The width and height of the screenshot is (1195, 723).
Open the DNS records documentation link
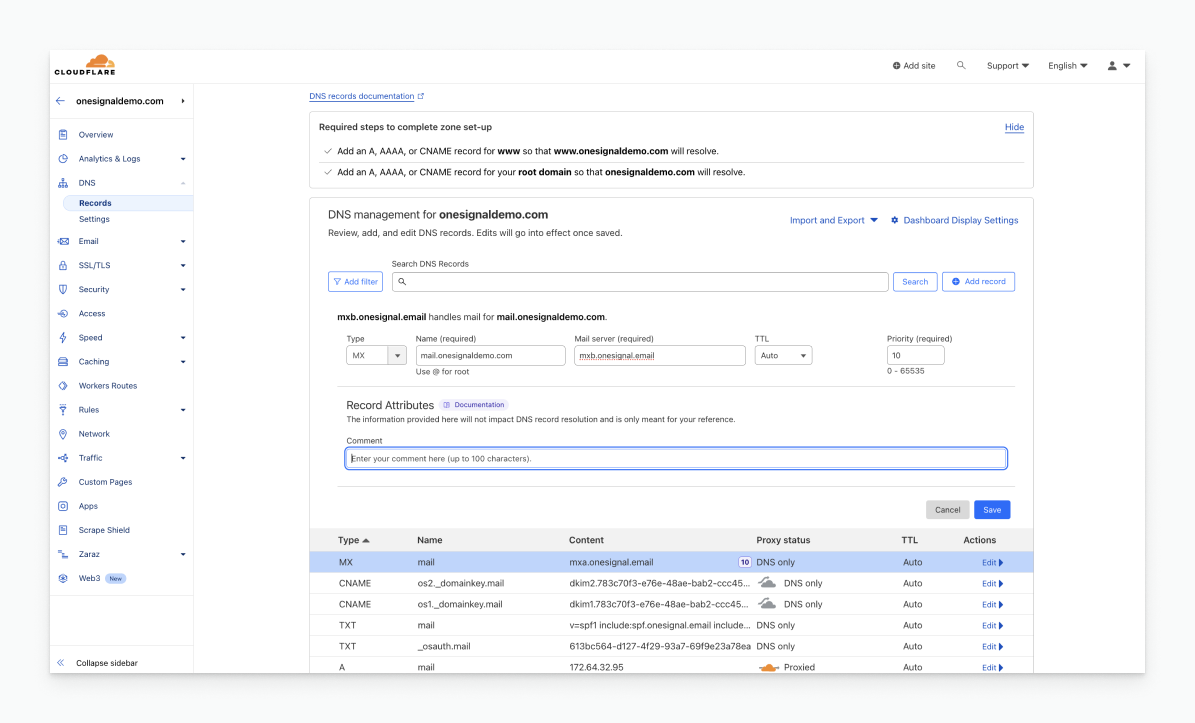pyautogui.click(x=367, y=96)
